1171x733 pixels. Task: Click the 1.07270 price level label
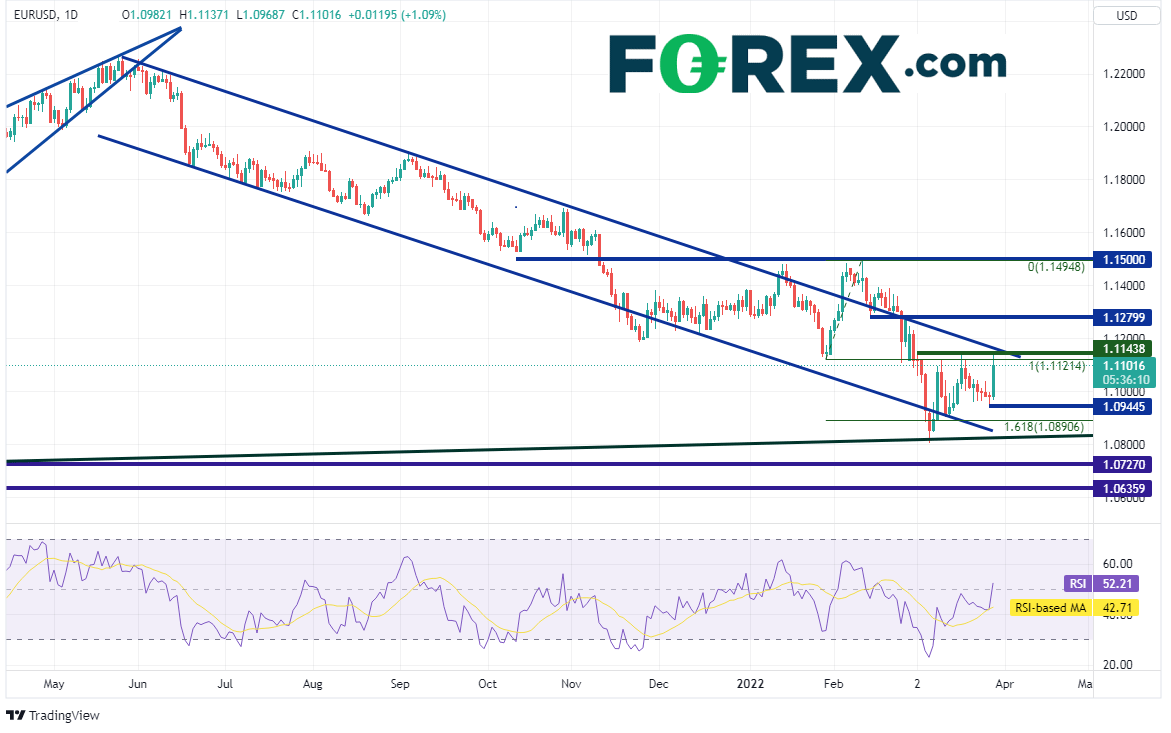[1127, 465]
